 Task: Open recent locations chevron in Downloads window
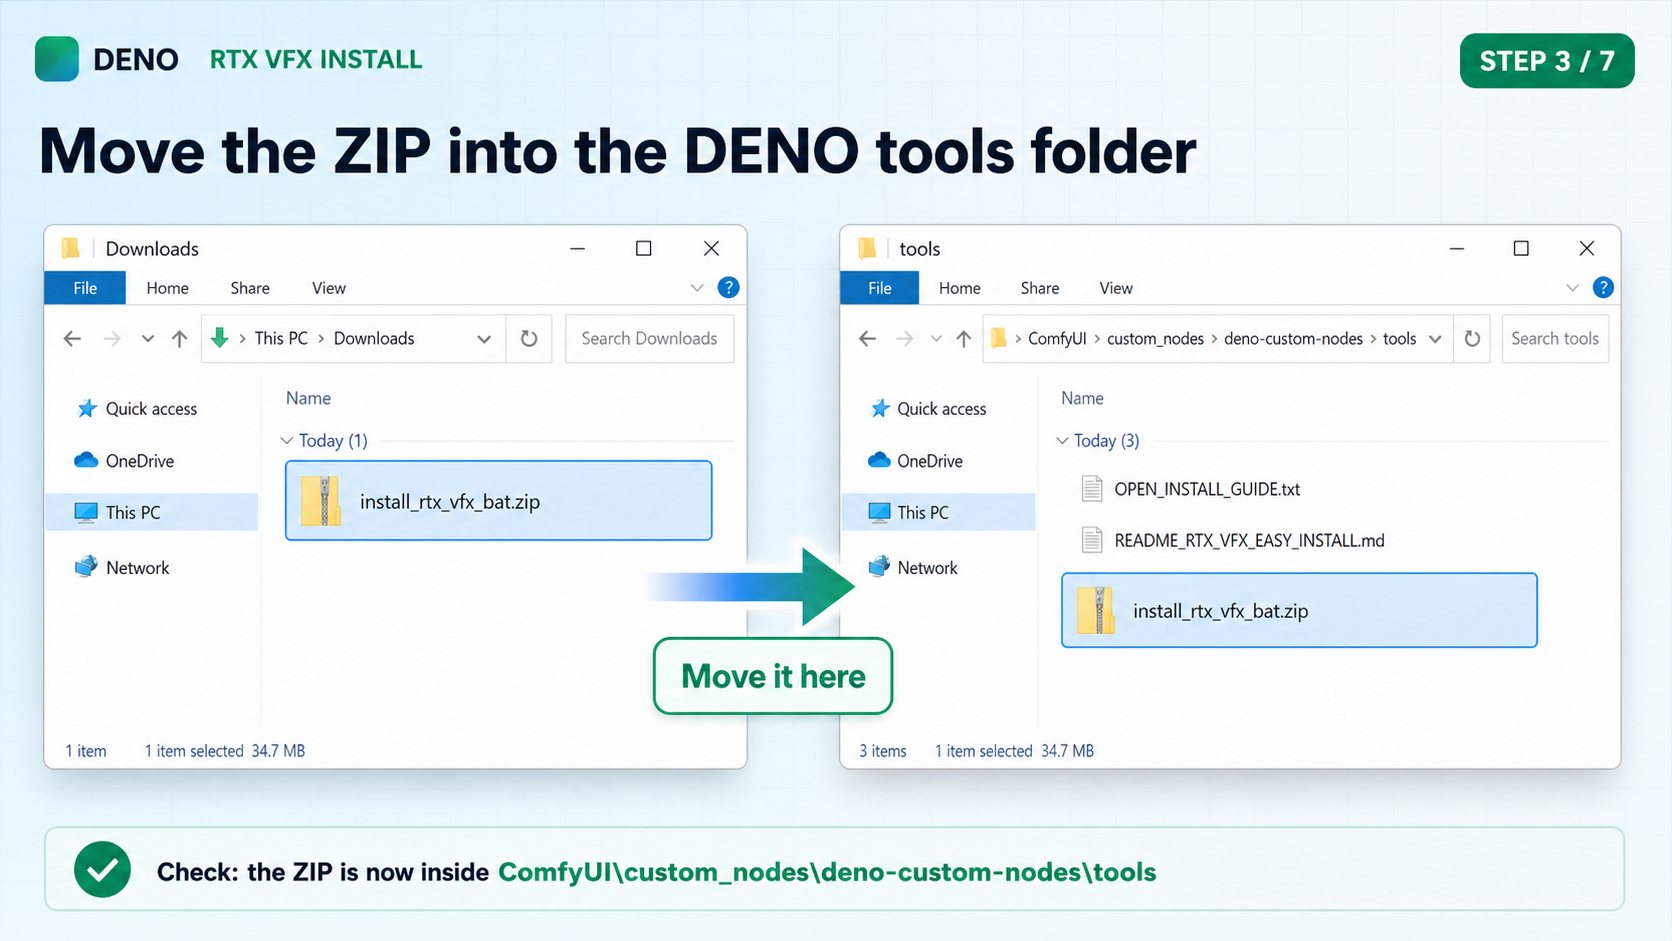click(x=148, y=339)
